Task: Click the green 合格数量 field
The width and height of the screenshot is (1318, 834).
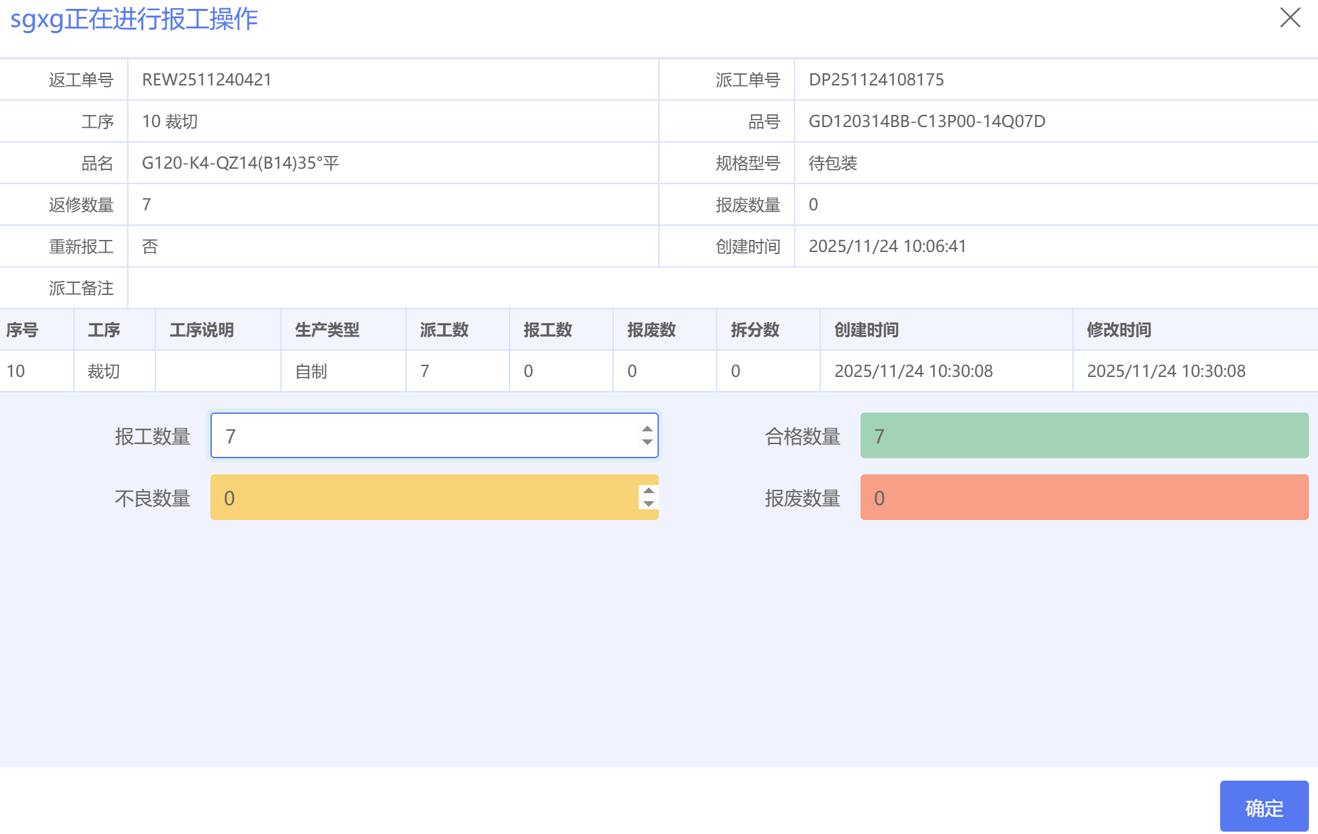Action: pyautogui.click(x=1083, y=436)
